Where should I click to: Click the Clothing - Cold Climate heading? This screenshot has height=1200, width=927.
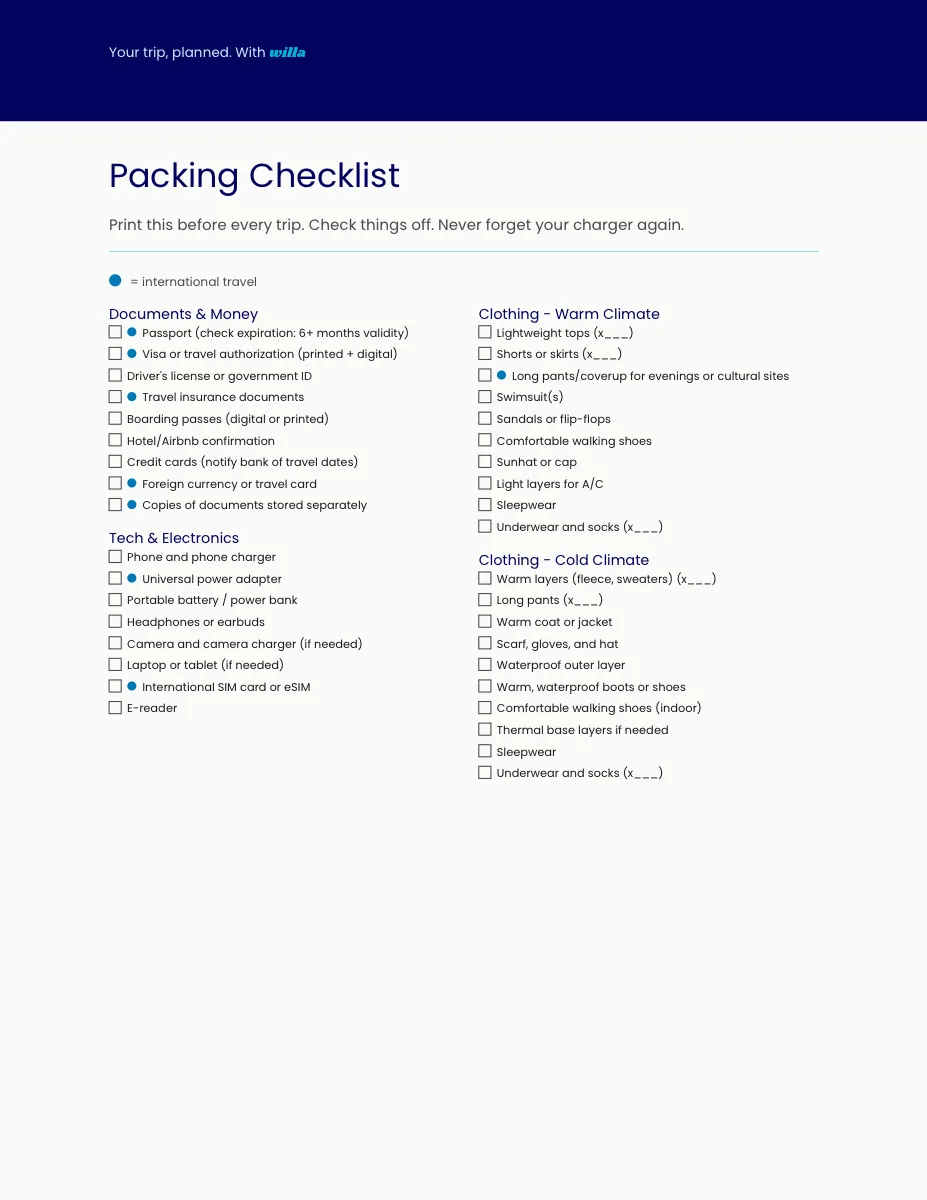pos(563,560)
